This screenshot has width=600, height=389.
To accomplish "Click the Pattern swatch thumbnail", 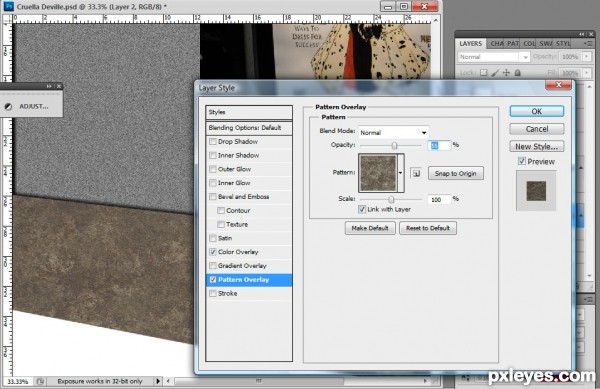I will pos(377,173).
